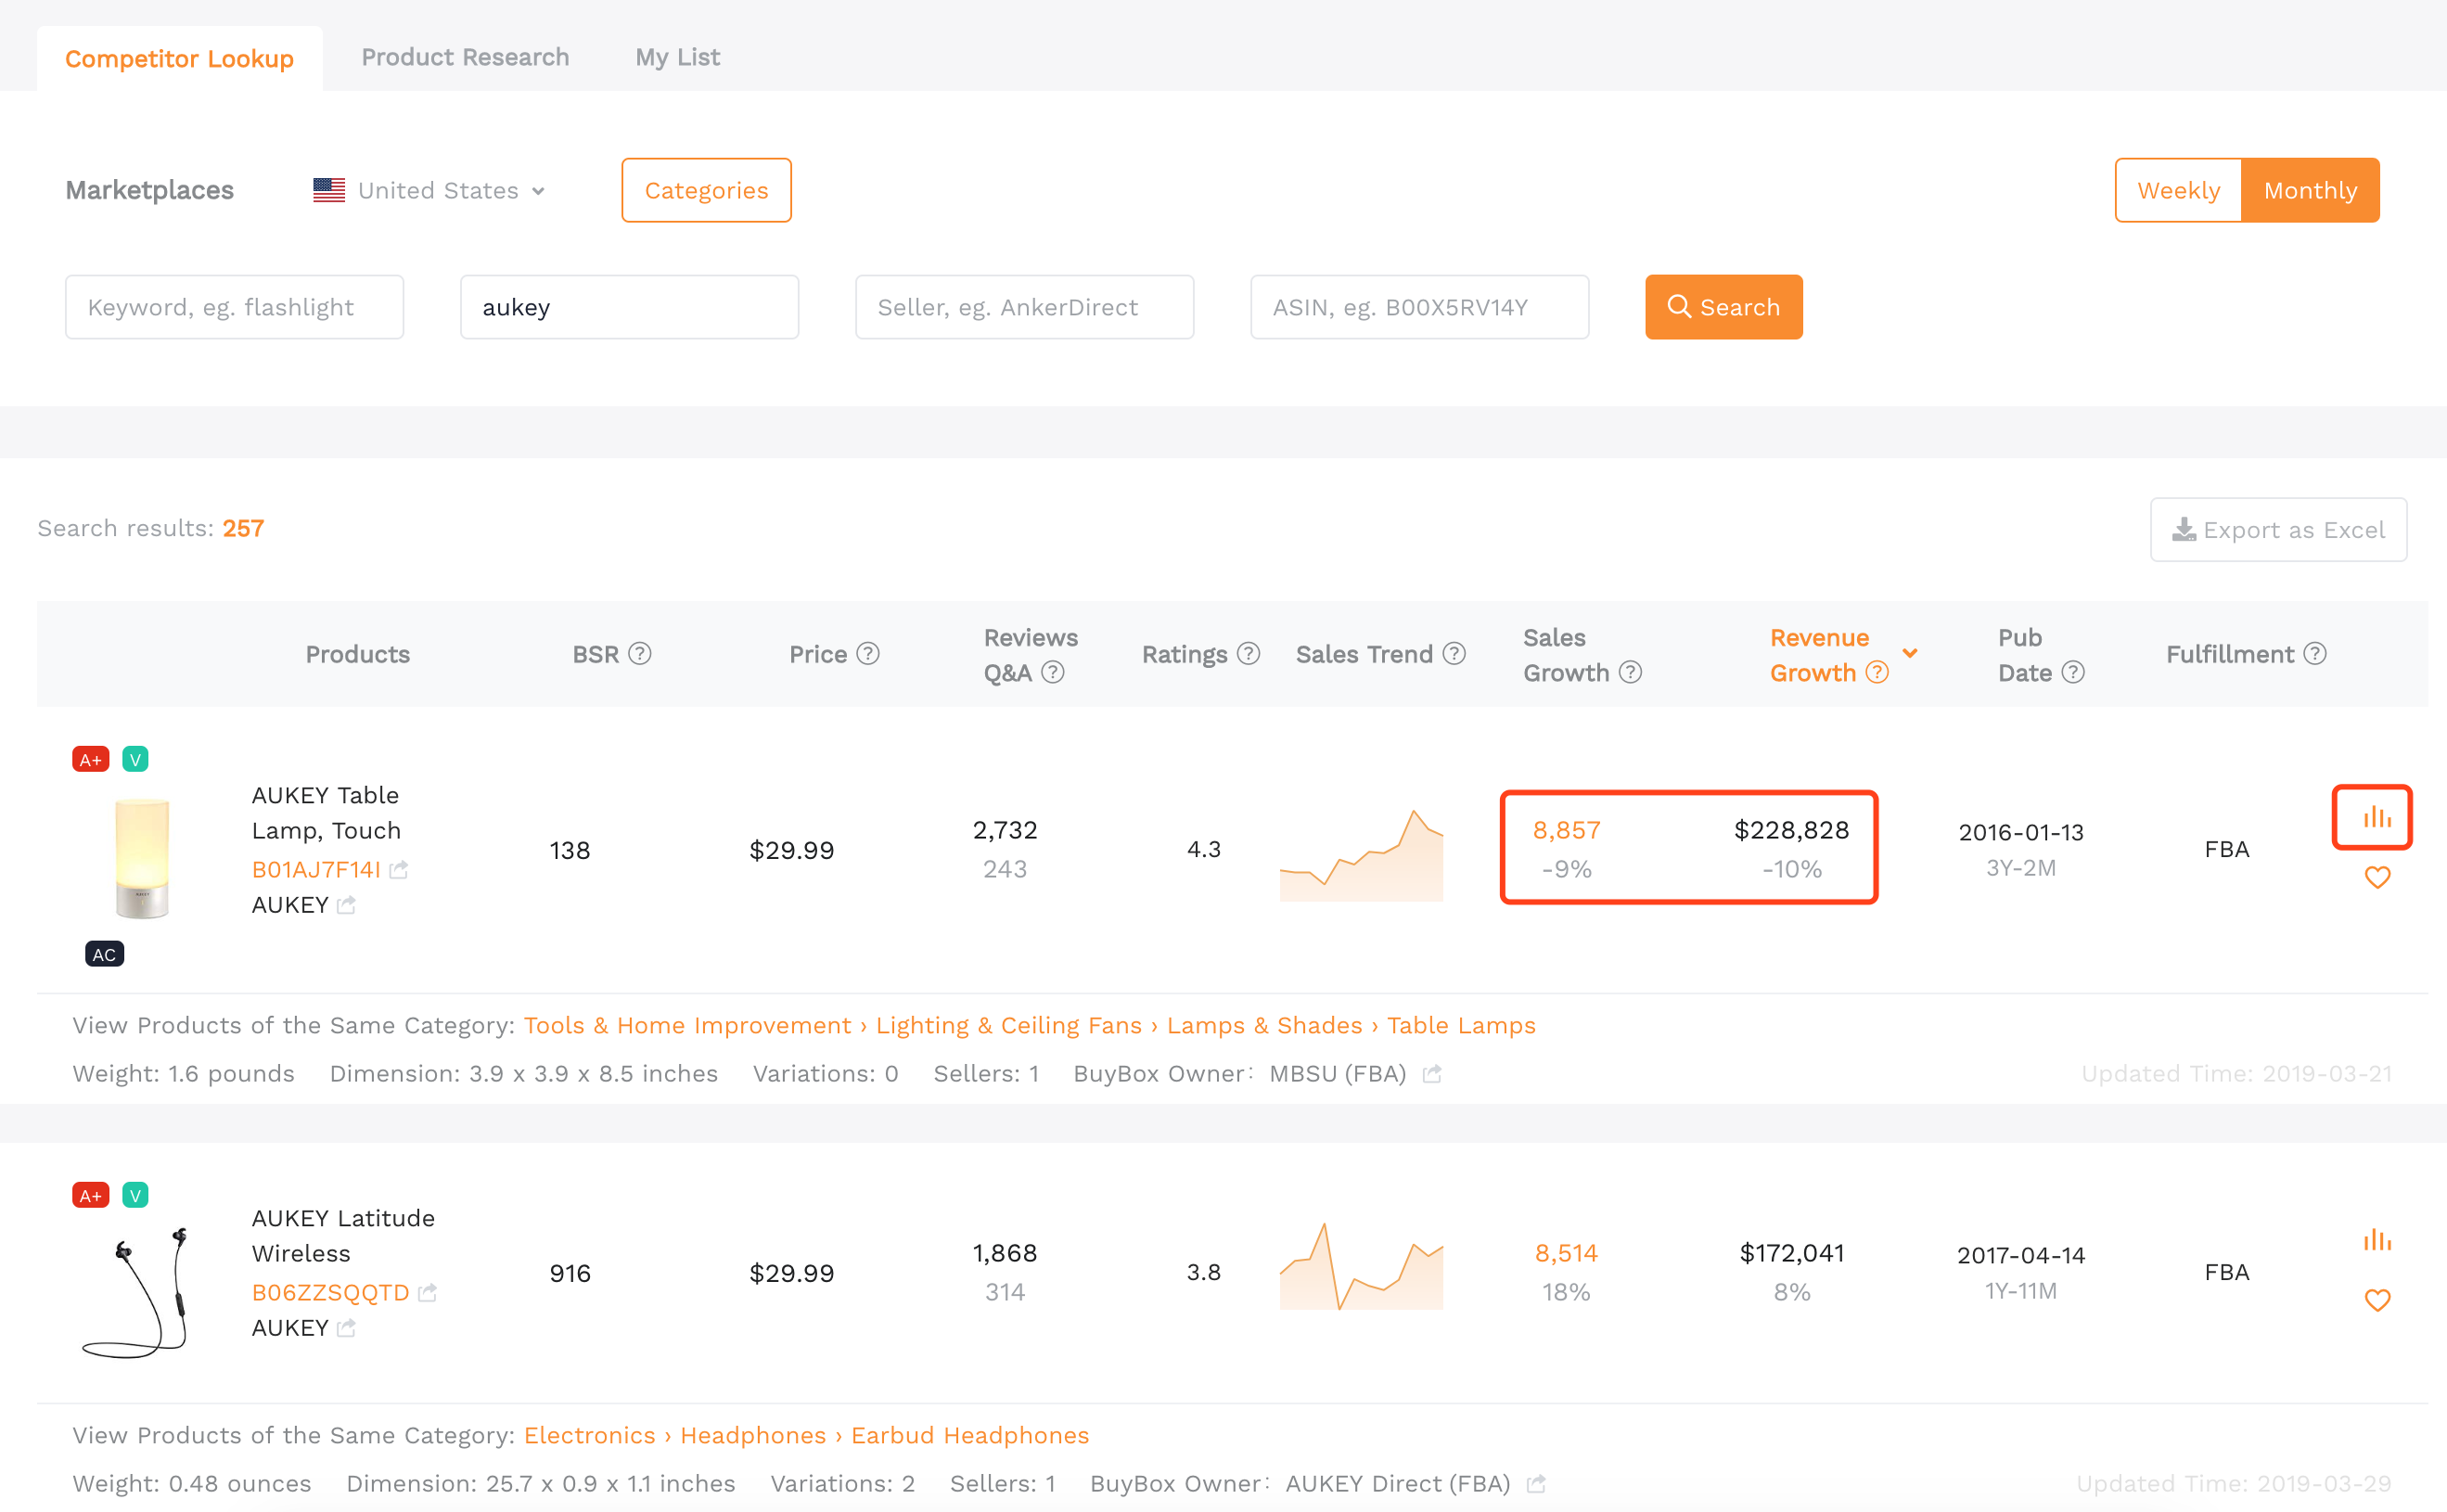Open external link beside MBSU (FBA) owner
This screenshot has width=2447, height=1512.
[x=1432, y=1073]
